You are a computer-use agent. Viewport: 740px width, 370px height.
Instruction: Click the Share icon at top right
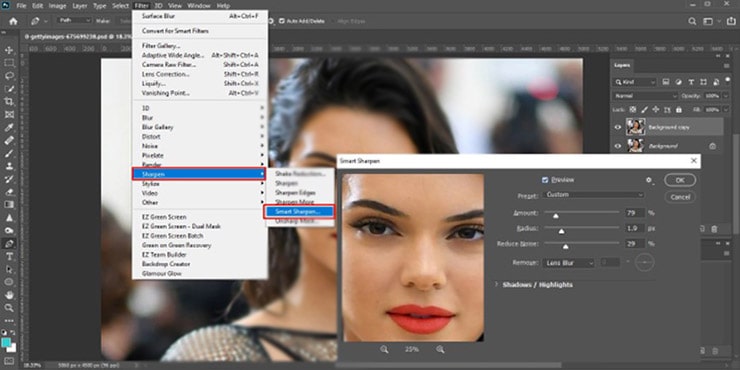click(x=730, y=21)
